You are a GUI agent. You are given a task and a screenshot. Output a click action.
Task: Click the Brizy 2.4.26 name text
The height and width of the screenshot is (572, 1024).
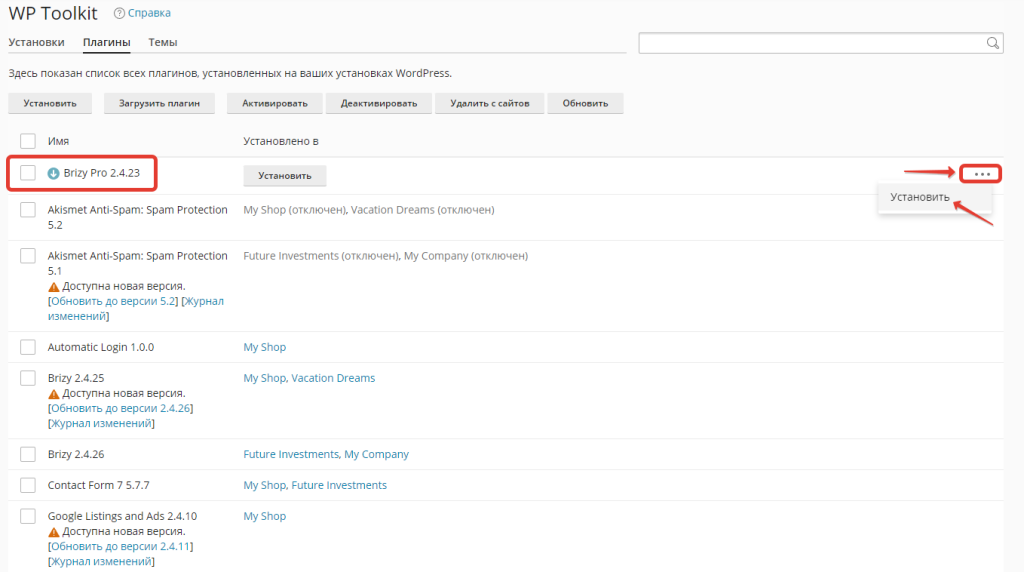tap(76, 454)
